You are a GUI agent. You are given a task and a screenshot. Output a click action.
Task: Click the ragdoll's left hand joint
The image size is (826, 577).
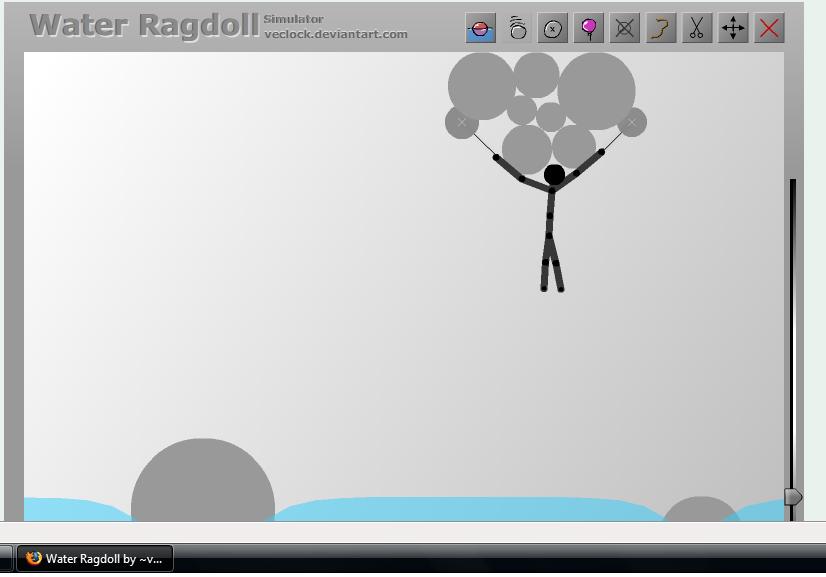click(x=496, y=157)
